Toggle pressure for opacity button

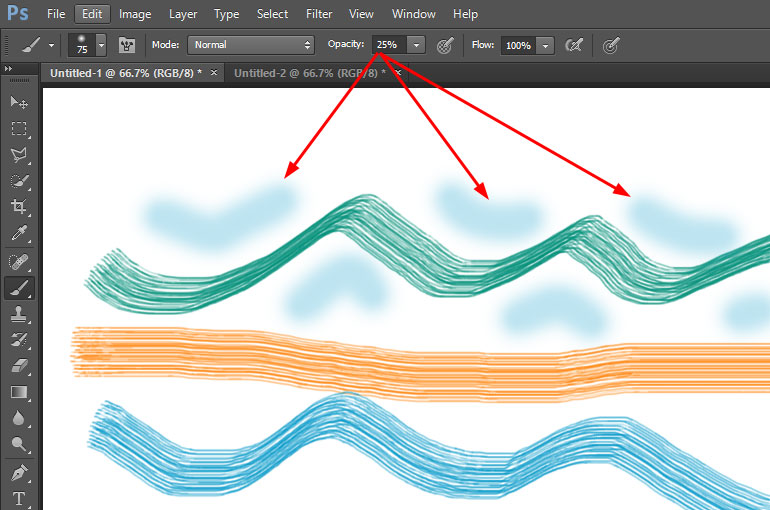click(445, 46)
